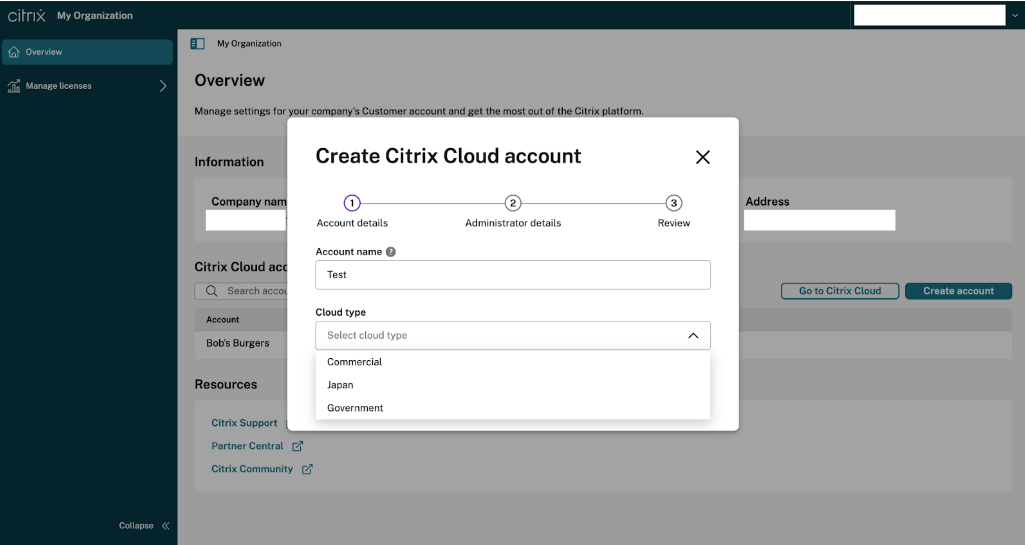Click the Citrix Community external link icon
The width and height of the screenshot is (1025, 545).
307,469
